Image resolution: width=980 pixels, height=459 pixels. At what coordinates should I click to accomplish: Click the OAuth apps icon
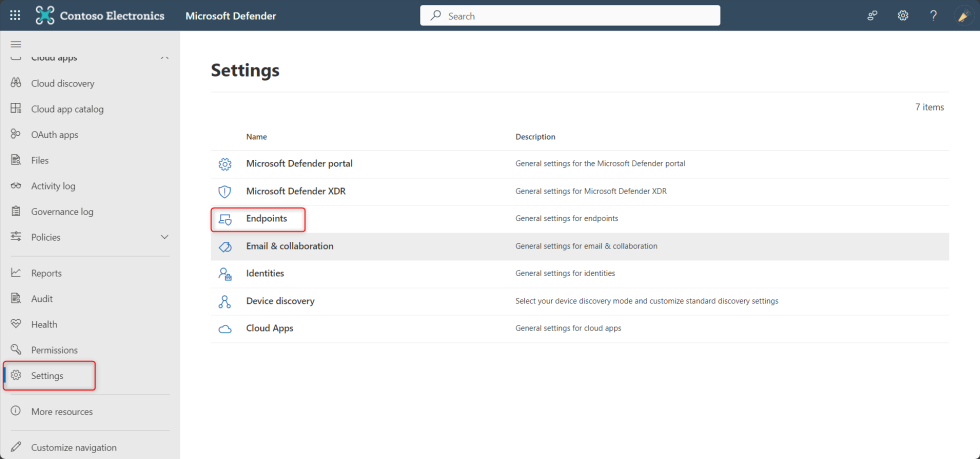pyautogui.click(x=17, y=134)
